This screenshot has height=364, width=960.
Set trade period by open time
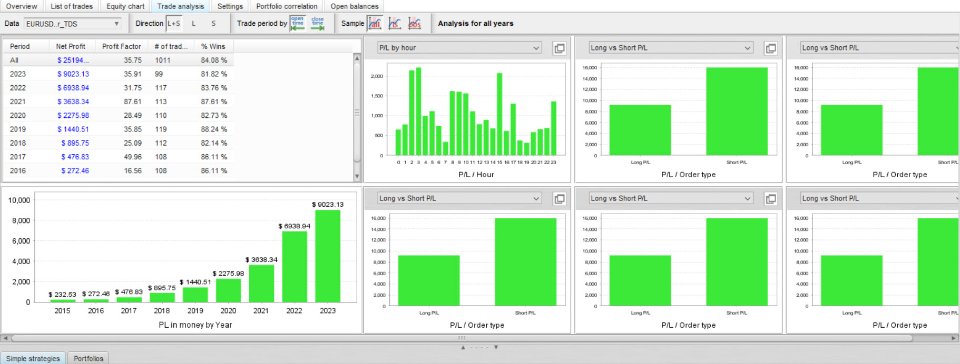click(x=298, y=24)
